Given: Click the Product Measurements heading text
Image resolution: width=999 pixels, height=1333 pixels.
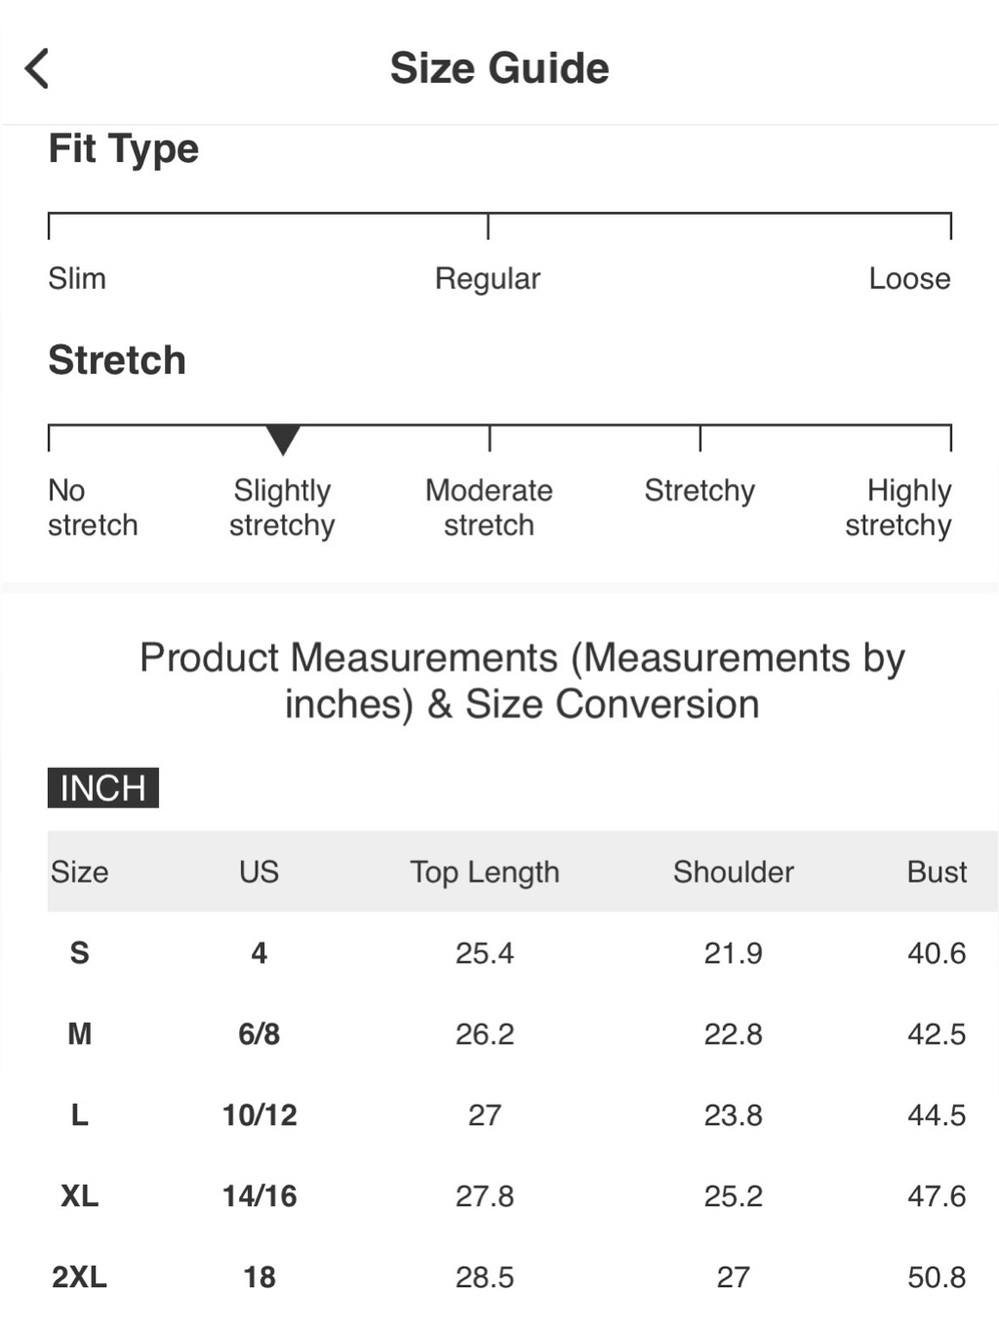Looking at the screenshot, I should pos(522,681).
